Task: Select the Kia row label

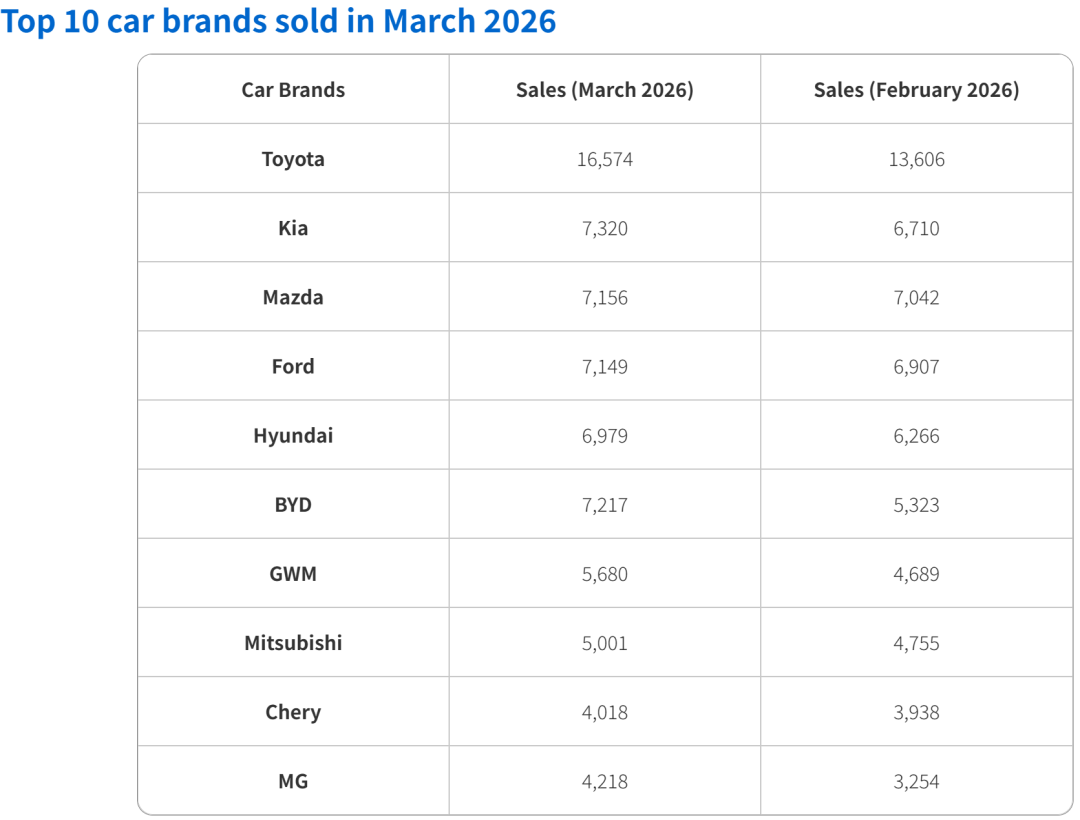Action: (x=293, y=228)
